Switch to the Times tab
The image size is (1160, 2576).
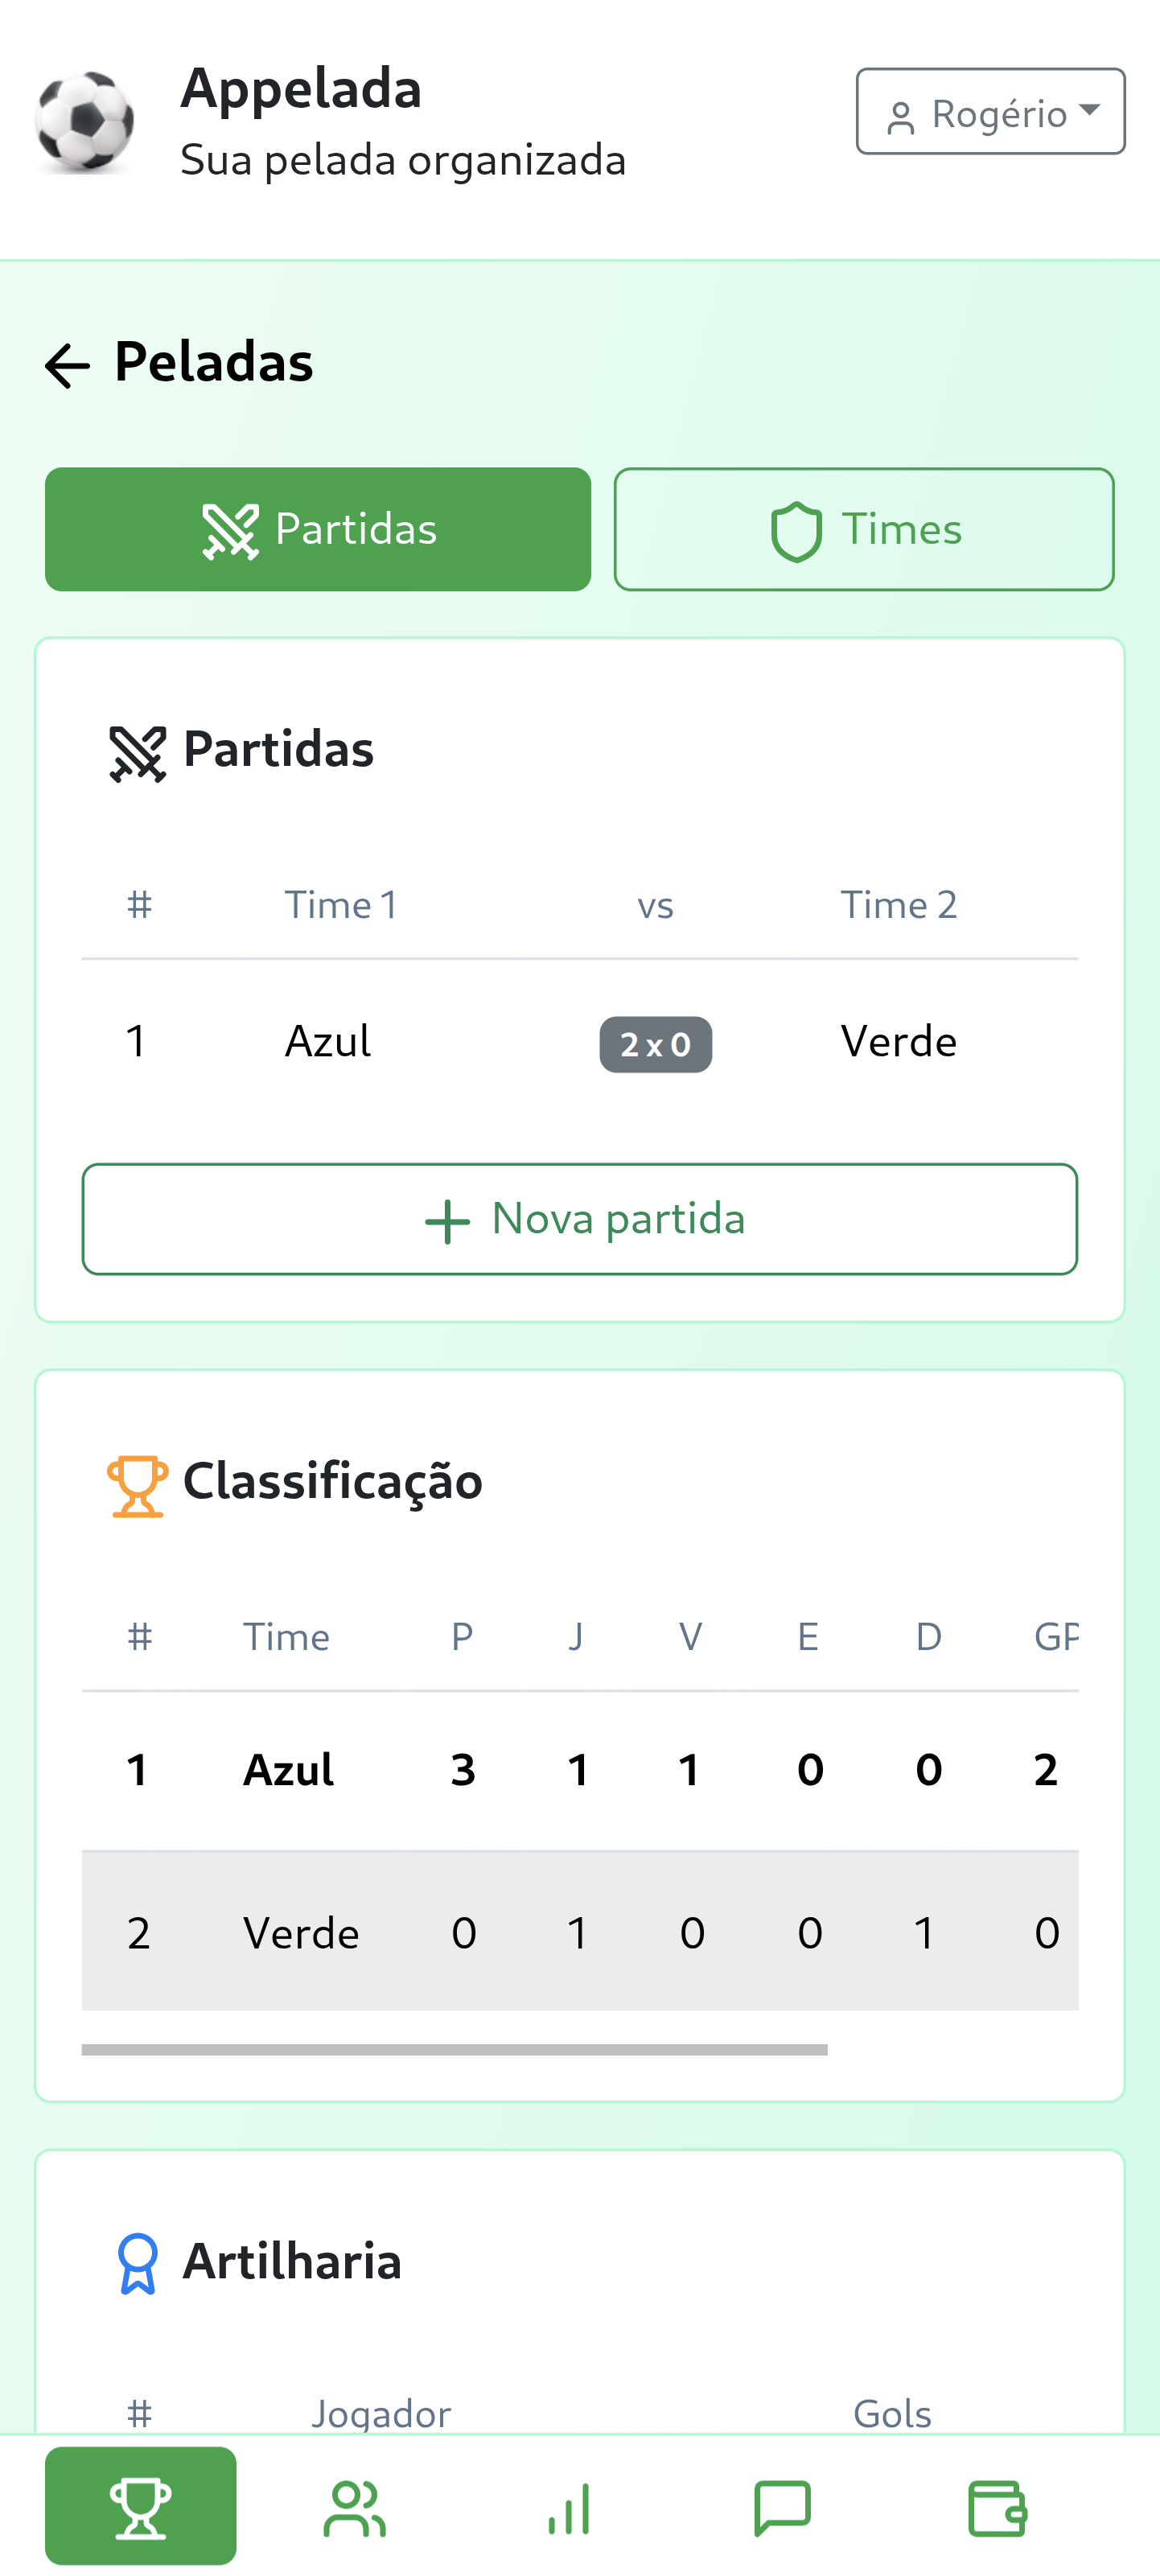tap(864, 529)
